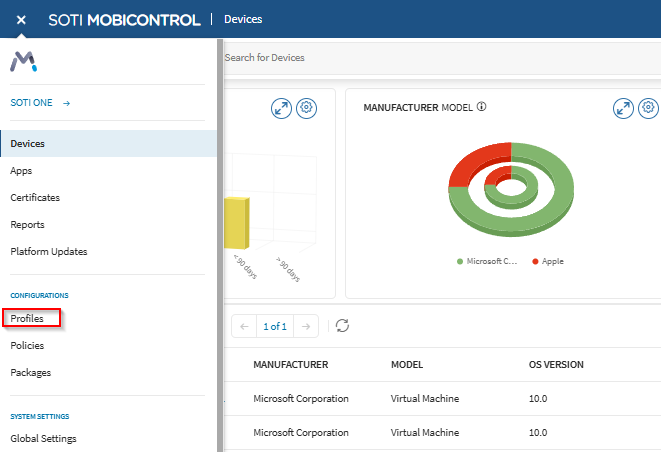Open Packages configuration page
Viewport: 661px width, 452px height.
30,373
